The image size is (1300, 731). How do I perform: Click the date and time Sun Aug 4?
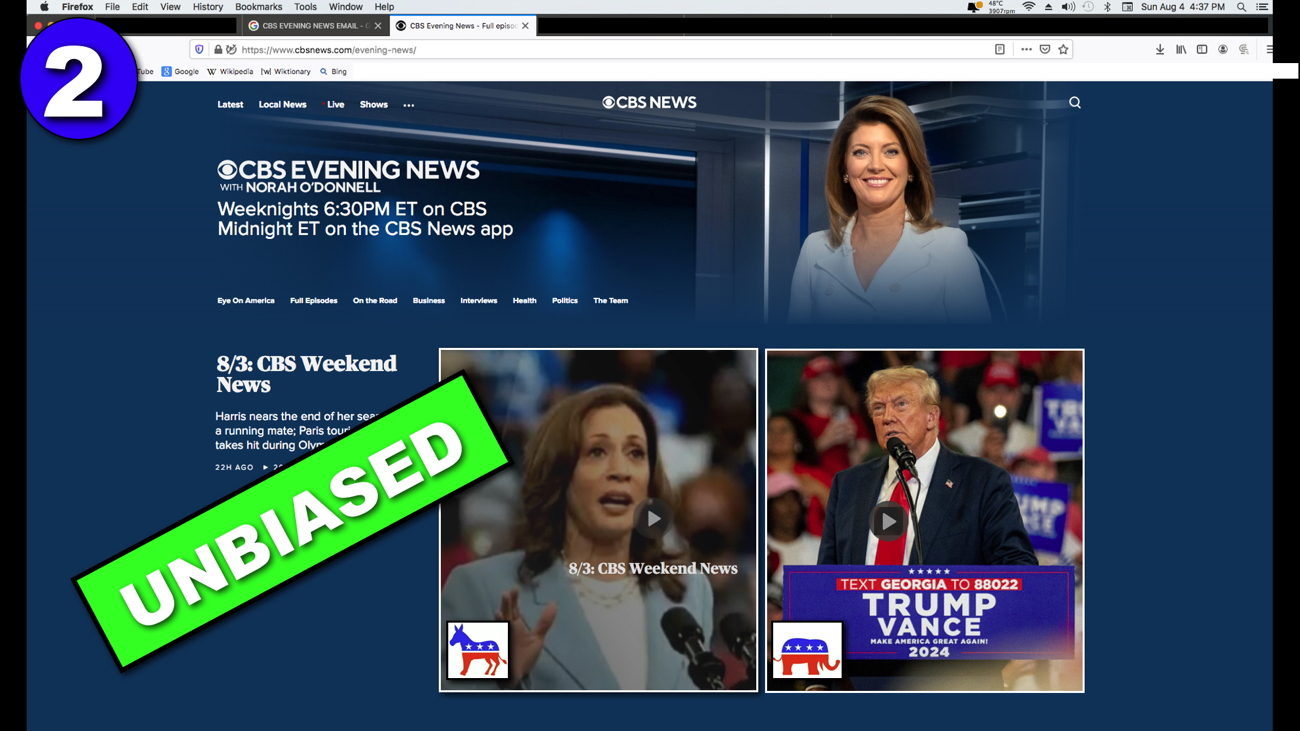point(1182,7)
